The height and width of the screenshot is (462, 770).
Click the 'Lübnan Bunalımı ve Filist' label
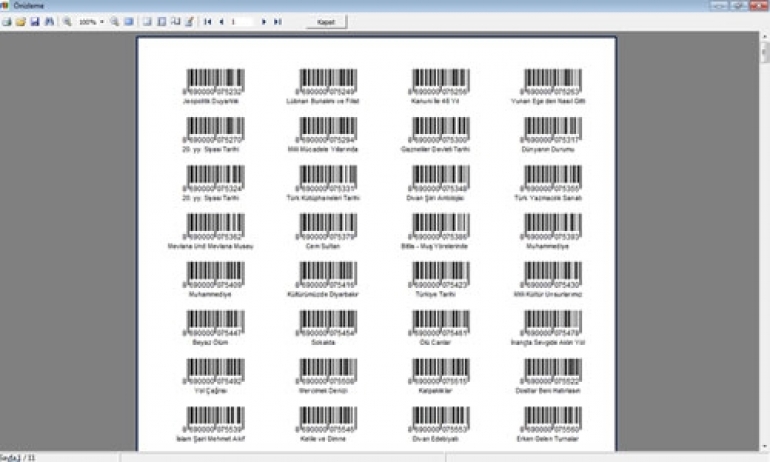[x=323, y=101]
